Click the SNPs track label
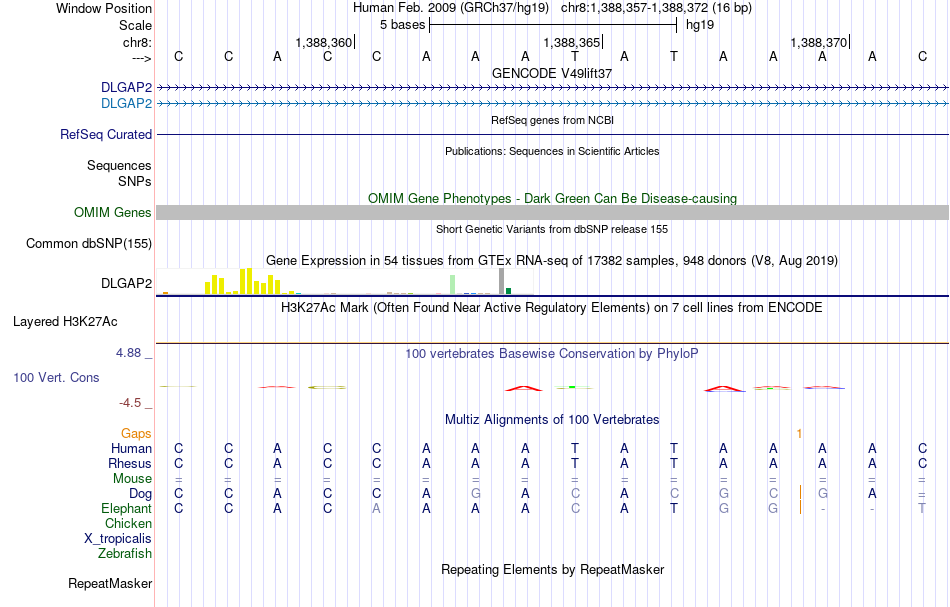This screenshot has height=607, width=950. click(x=135, y=181)
